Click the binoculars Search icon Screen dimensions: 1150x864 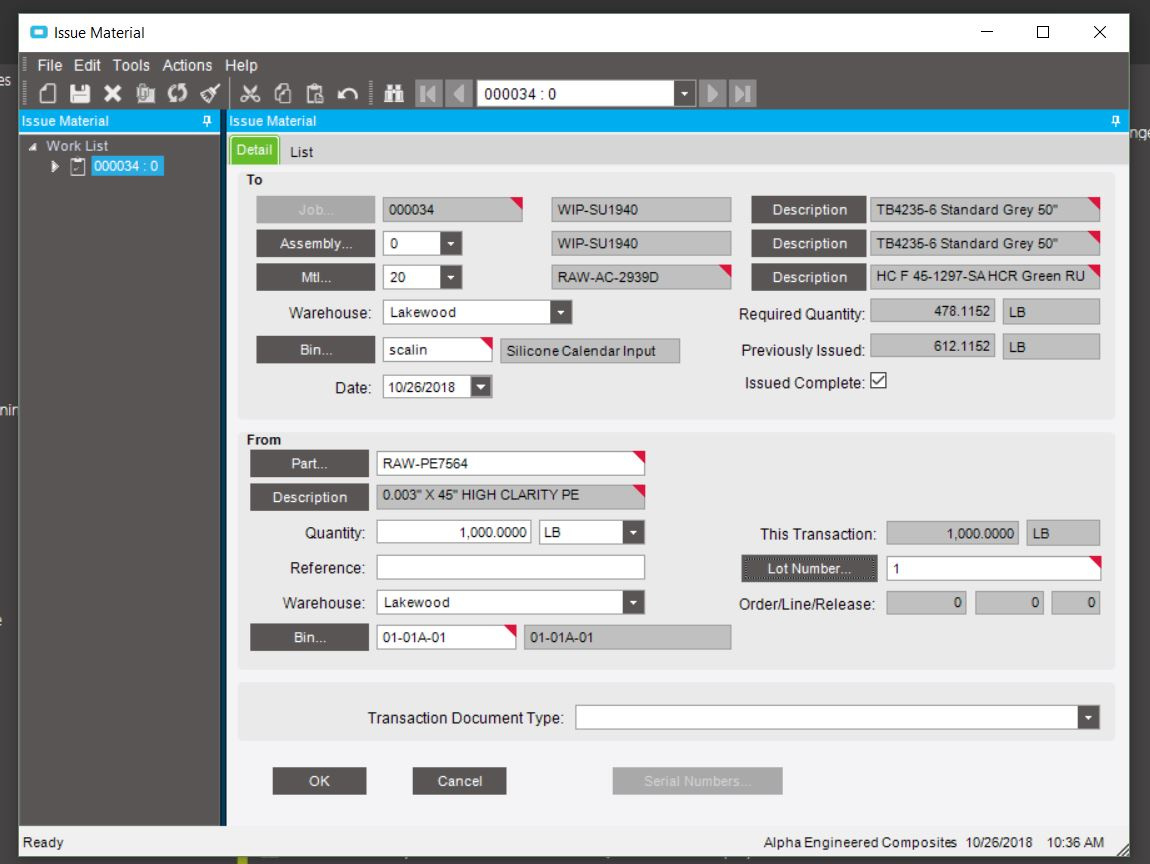(x=394, y=94)
